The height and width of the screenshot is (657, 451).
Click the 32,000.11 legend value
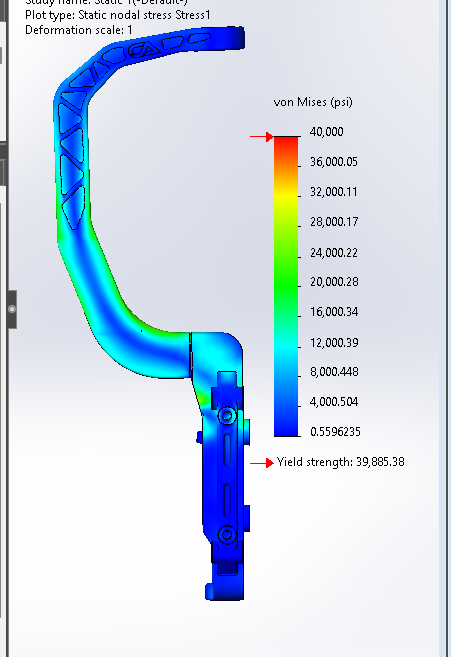(334, 192)
